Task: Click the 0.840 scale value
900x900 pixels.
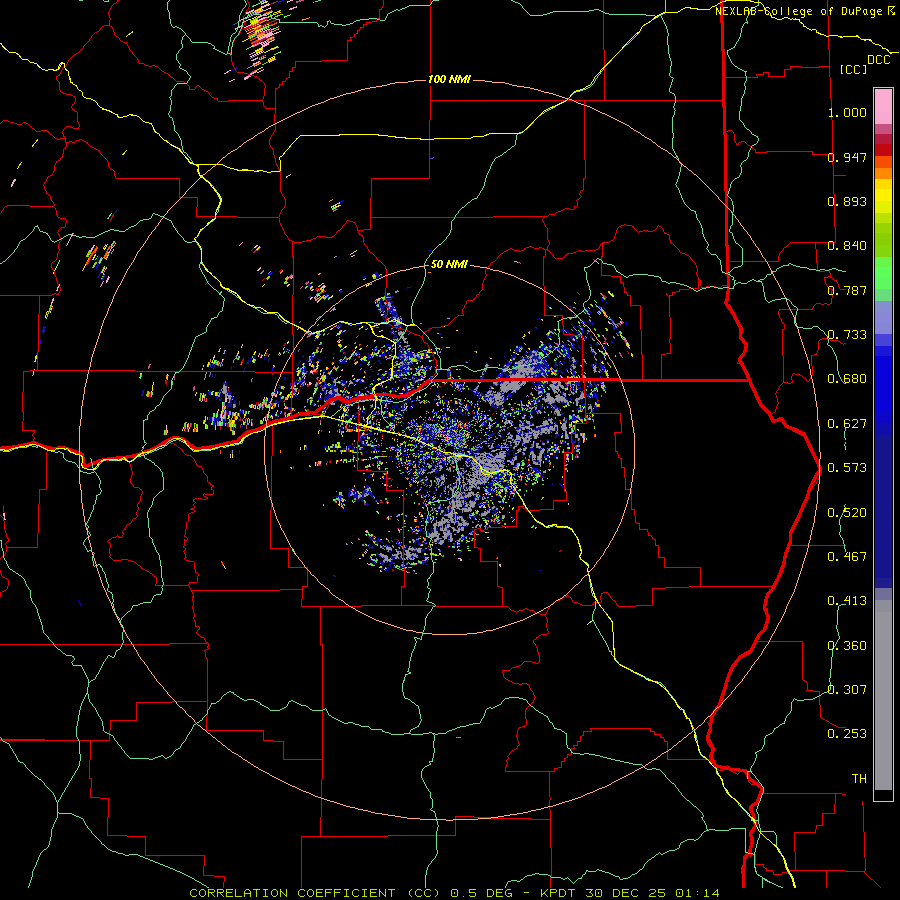Action: 847,246
